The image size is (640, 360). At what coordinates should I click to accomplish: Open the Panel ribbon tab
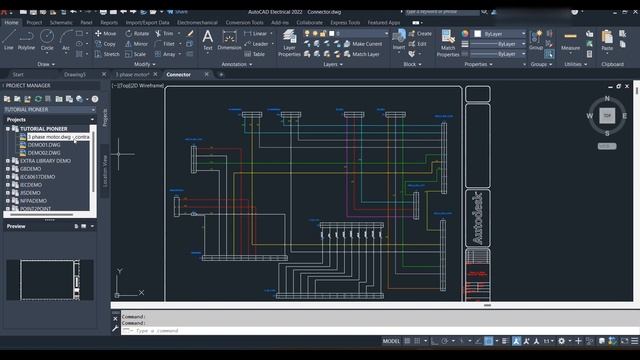point(86,22)
